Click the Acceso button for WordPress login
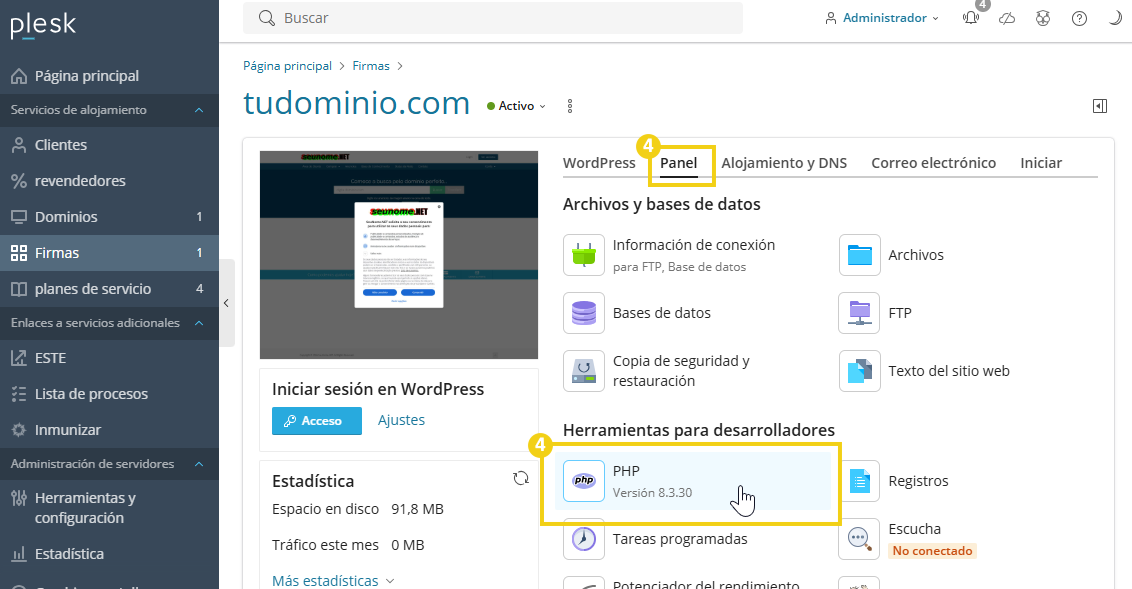Screen dimensions: 1132x589 point(316,421)
